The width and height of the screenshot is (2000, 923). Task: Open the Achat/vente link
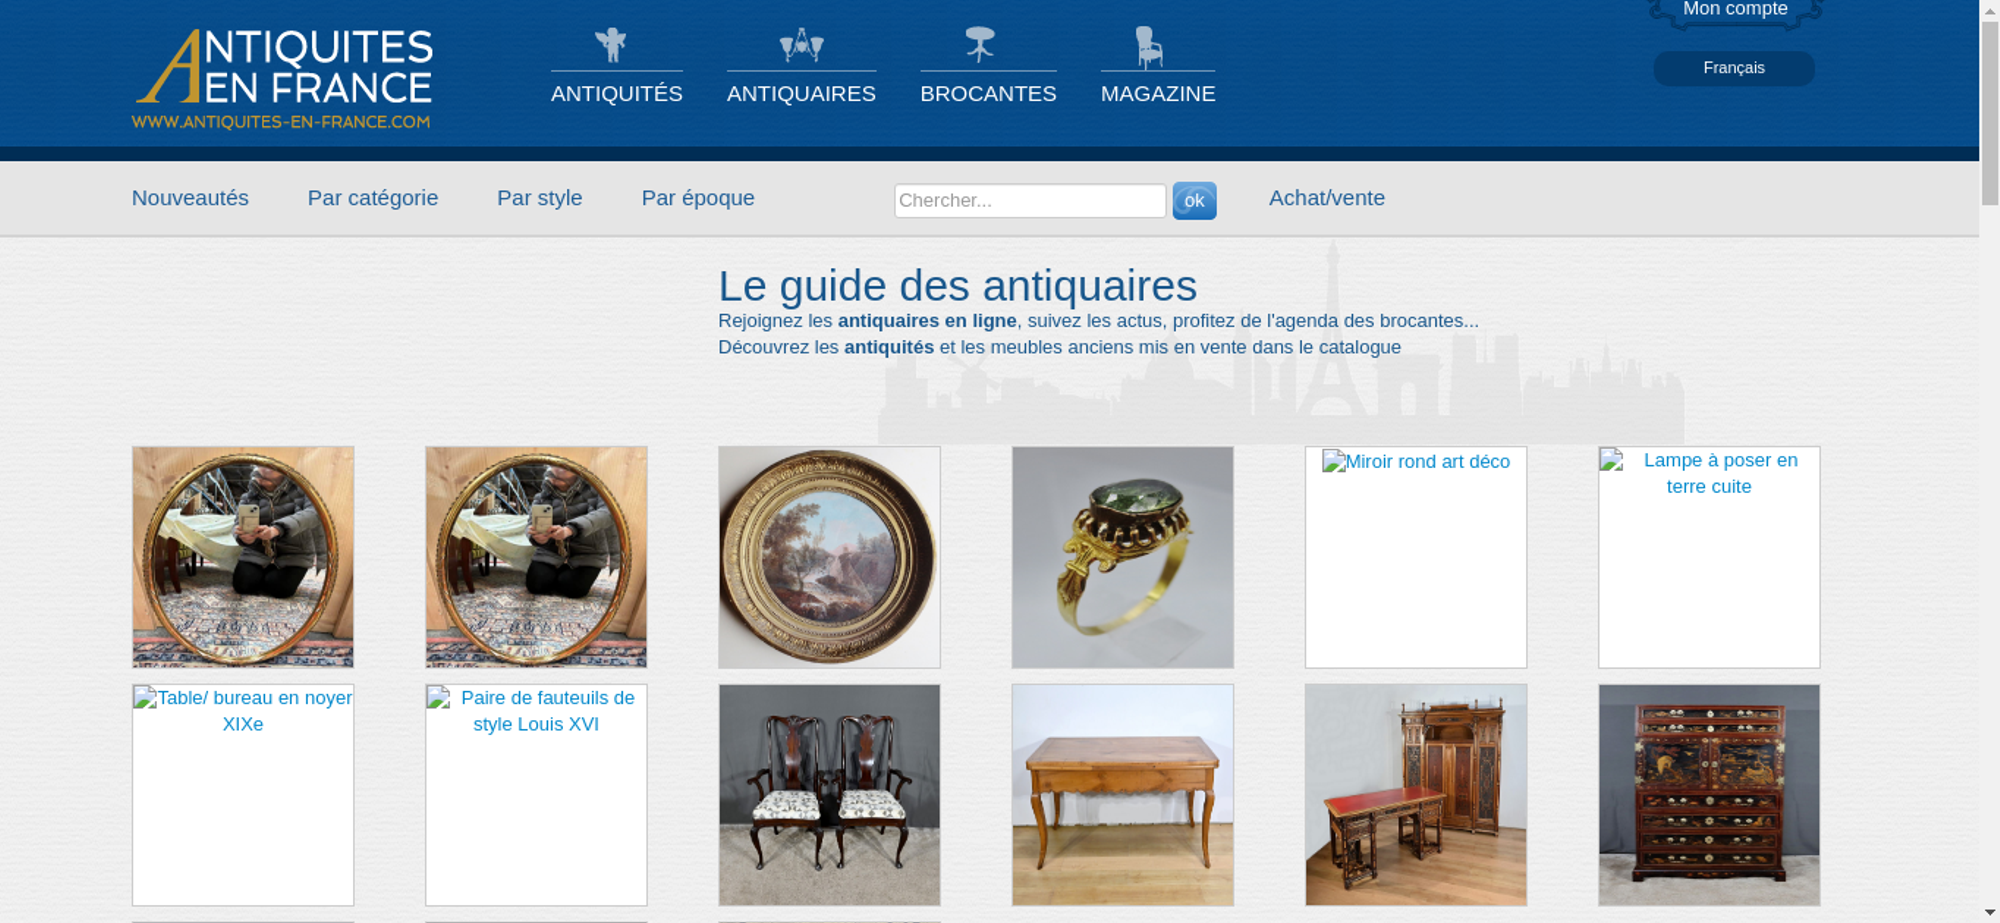click(1327, 198)
